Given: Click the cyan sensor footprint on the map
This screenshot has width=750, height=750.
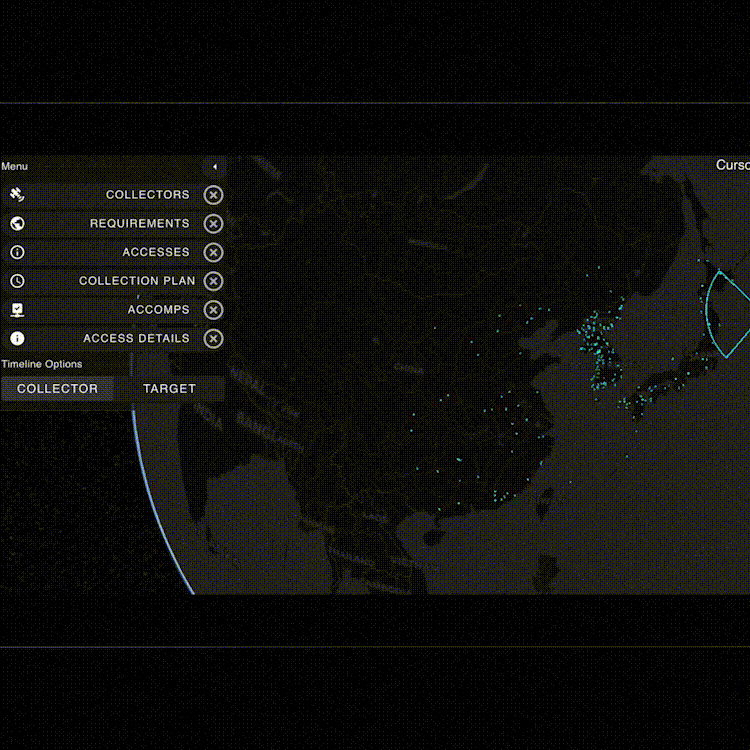Looking at the screenshot, I should [727, 313].
